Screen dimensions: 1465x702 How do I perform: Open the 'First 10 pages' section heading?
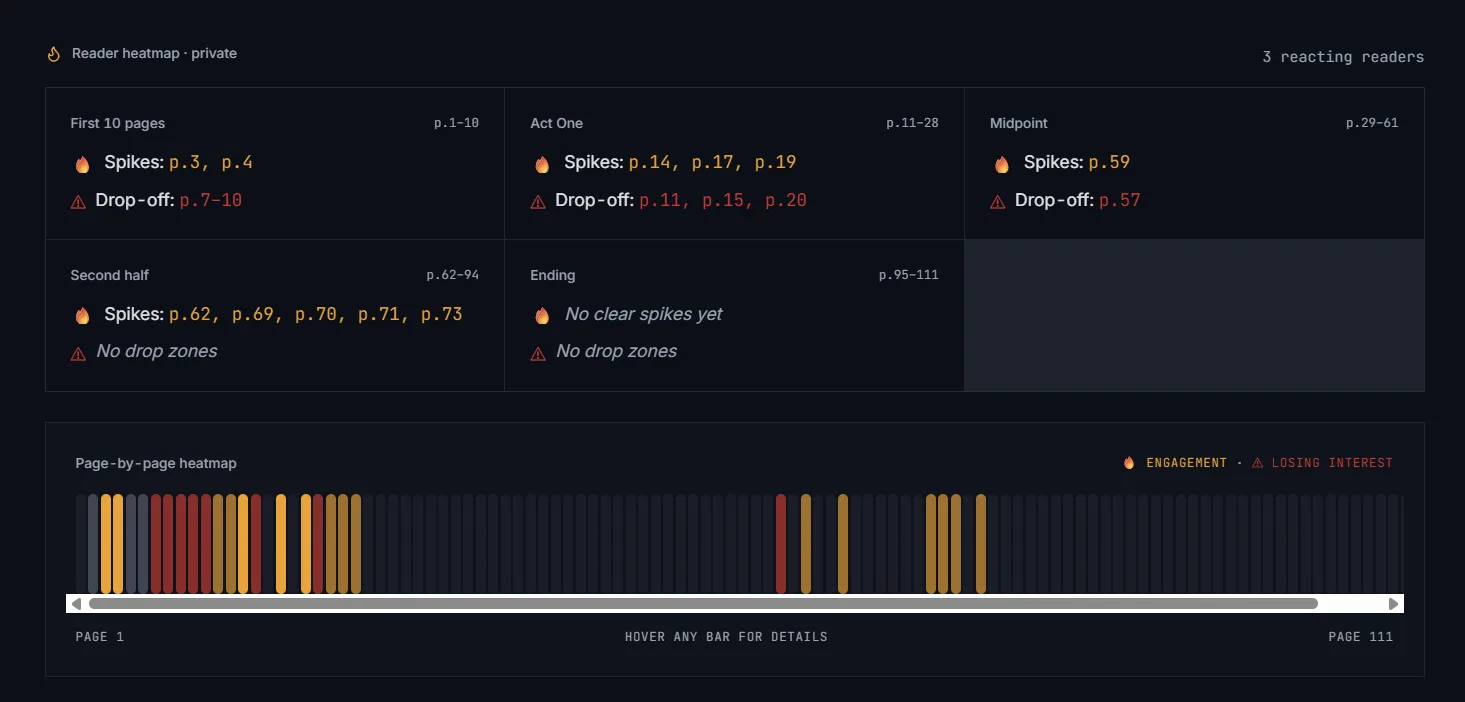click(x=118, y=123)
